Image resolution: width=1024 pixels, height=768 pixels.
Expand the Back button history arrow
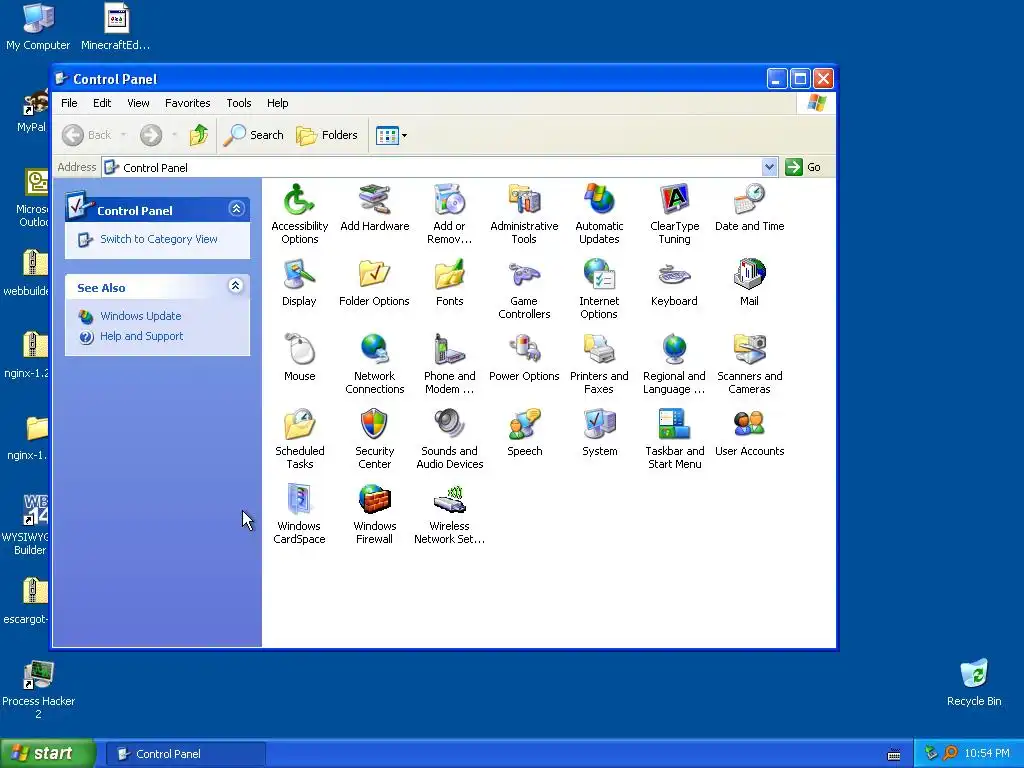click(123, 135)
